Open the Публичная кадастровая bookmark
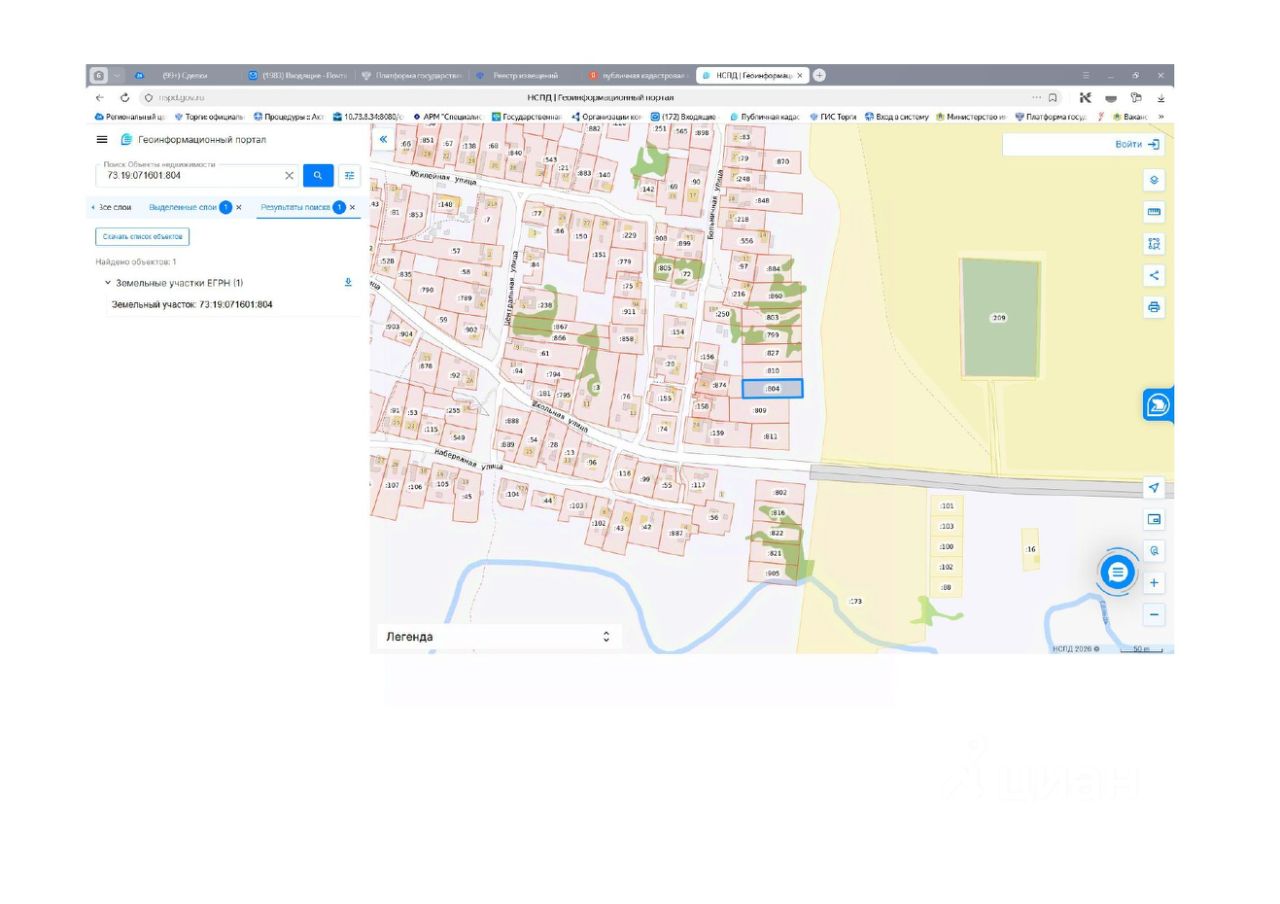The height and width of the screenshot is (904, 1280). coord(765,117)
